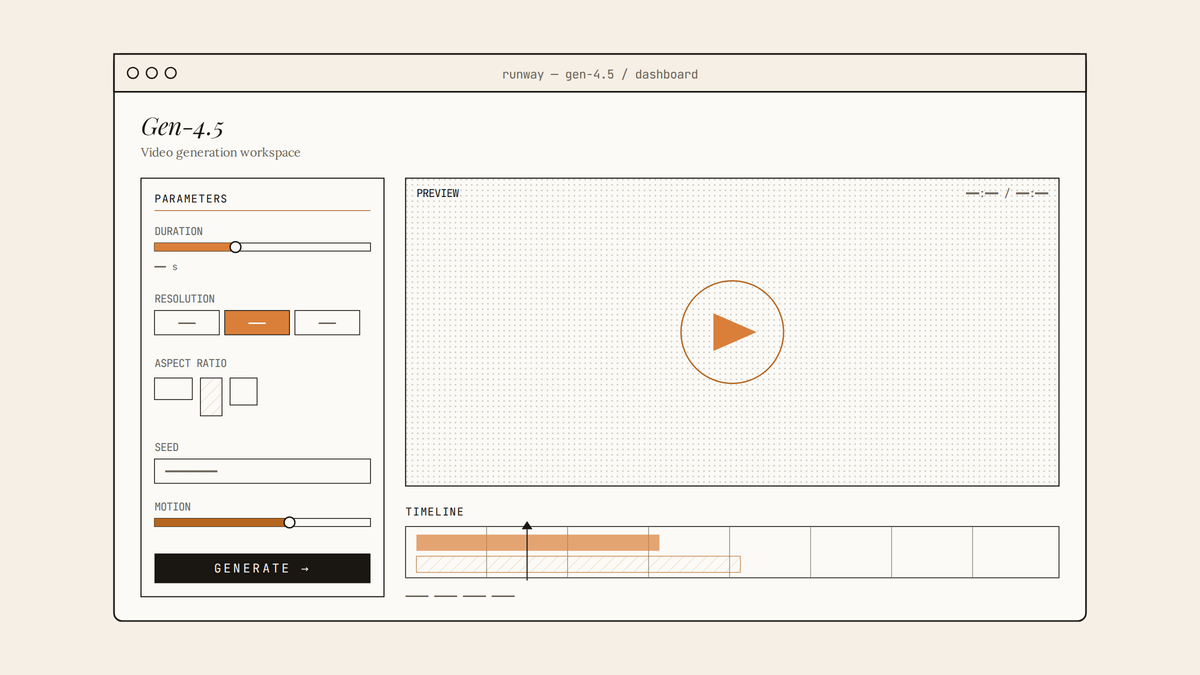Select the landscape aspect ratio box

coord(173,388)
